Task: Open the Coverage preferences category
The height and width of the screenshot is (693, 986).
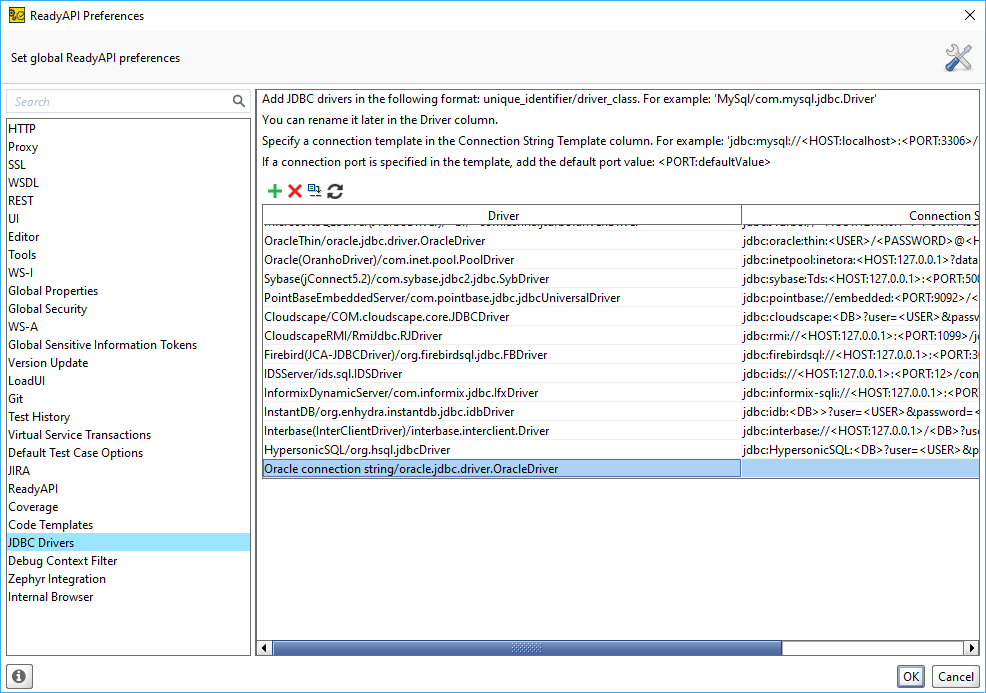Action: [128, 507]
